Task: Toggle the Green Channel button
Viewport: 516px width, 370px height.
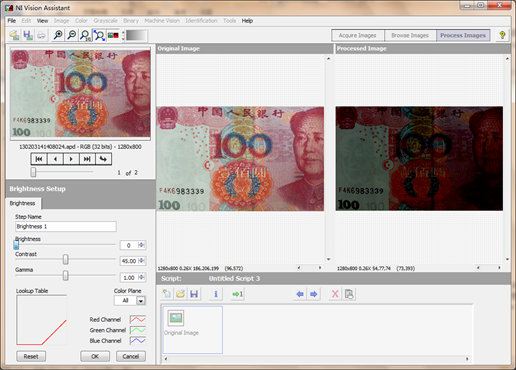Action: (x=138, y=330)
